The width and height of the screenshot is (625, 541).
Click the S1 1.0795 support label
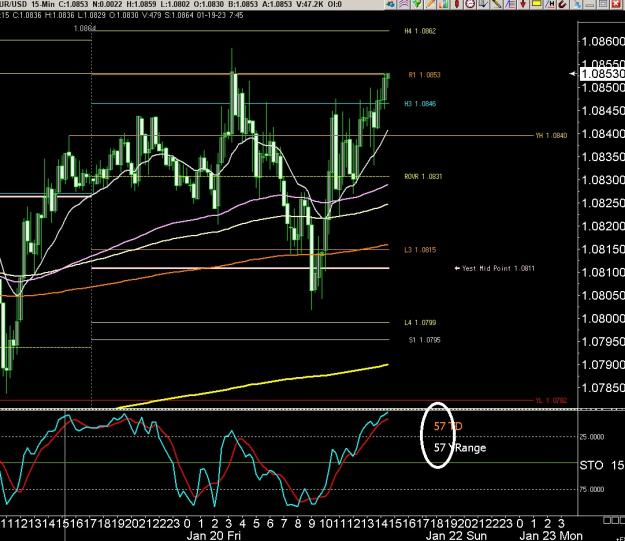425,340
